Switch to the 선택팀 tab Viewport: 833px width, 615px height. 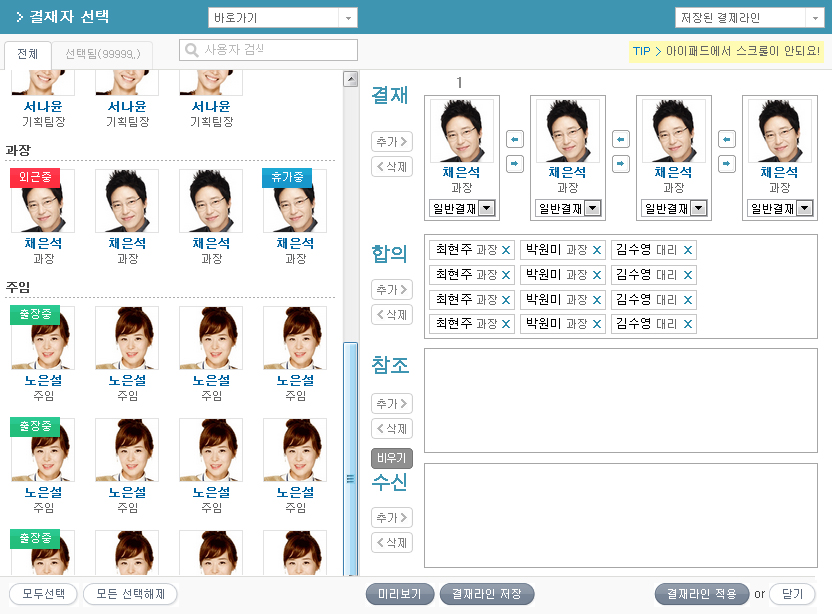[102, 54]
